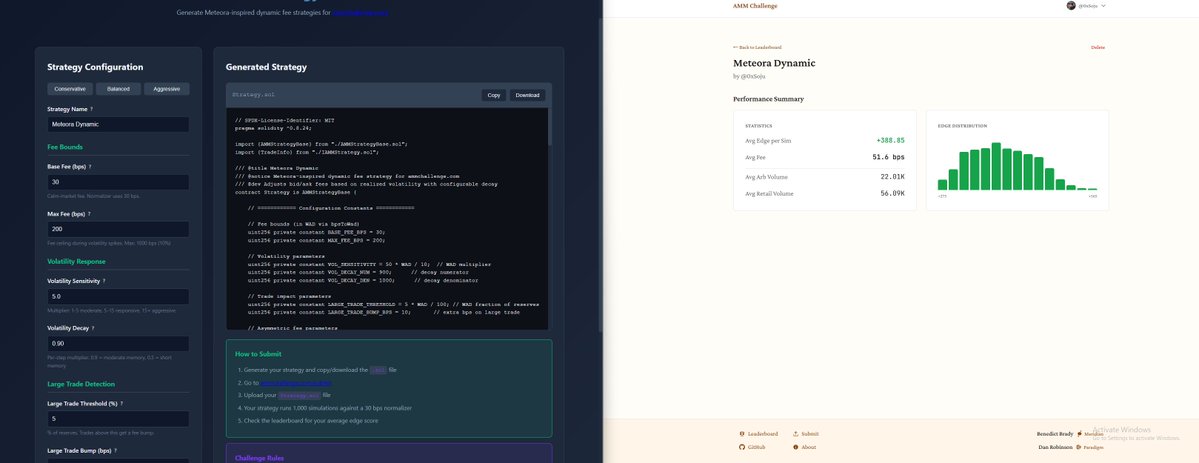The height and width of the screenshot is (463, 1199).
Task: Click the How to Submit heading
Action: (x=258, y=354)
